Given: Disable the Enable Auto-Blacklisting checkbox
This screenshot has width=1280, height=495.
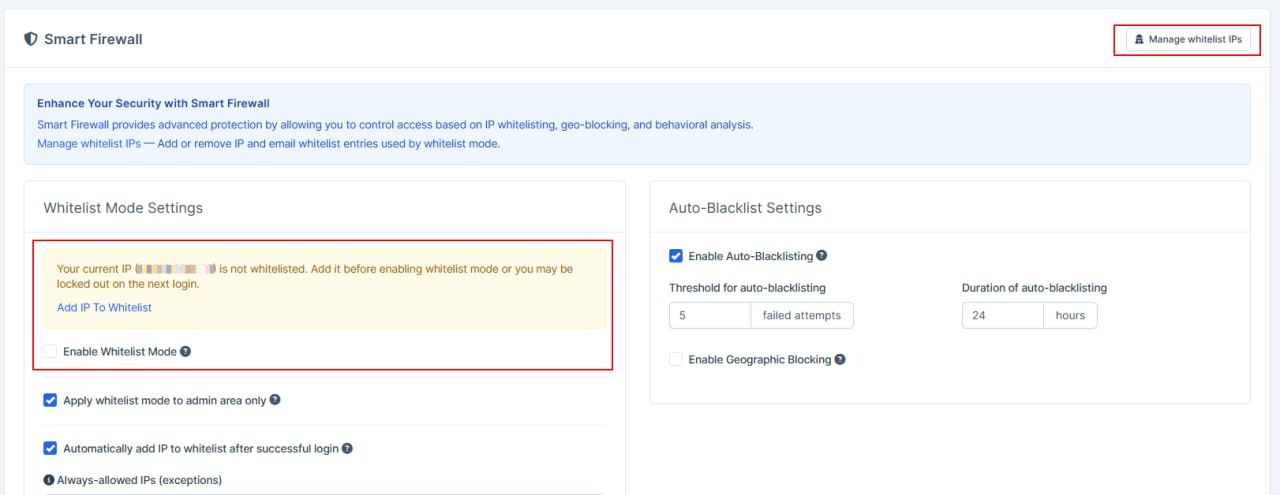Looking at the screenshot, I should [676, 256].
